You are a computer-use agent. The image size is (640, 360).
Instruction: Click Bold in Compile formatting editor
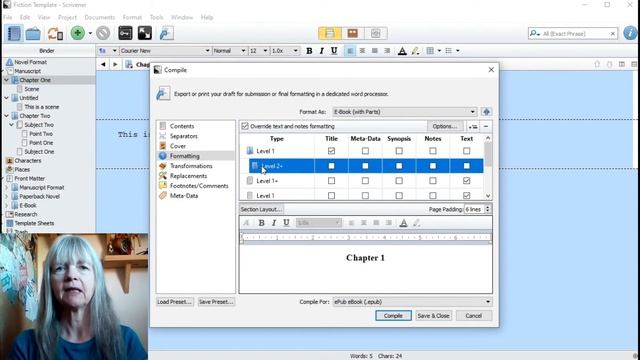(261, 223)
